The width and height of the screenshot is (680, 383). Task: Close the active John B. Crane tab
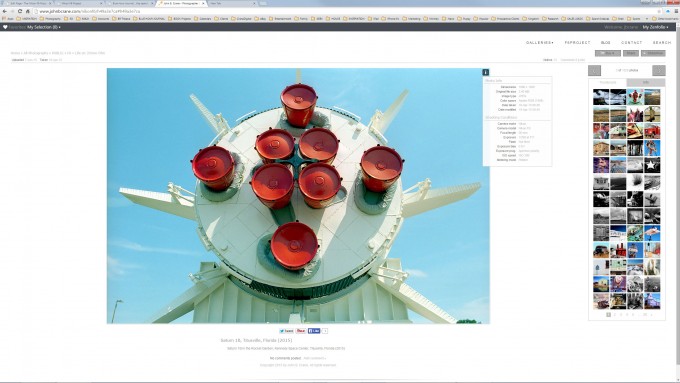tap(203, 3)
